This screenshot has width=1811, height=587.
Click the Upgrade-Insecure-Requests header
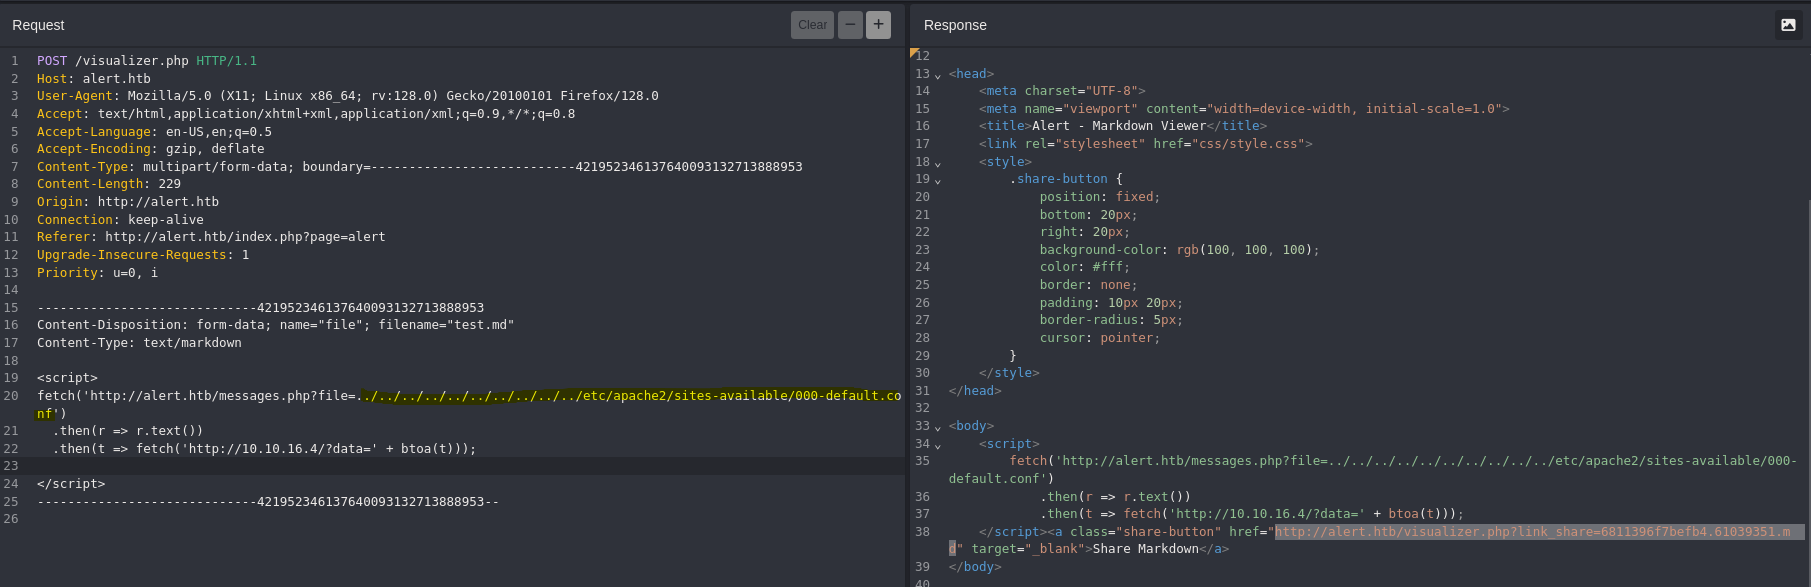(143, 255)
